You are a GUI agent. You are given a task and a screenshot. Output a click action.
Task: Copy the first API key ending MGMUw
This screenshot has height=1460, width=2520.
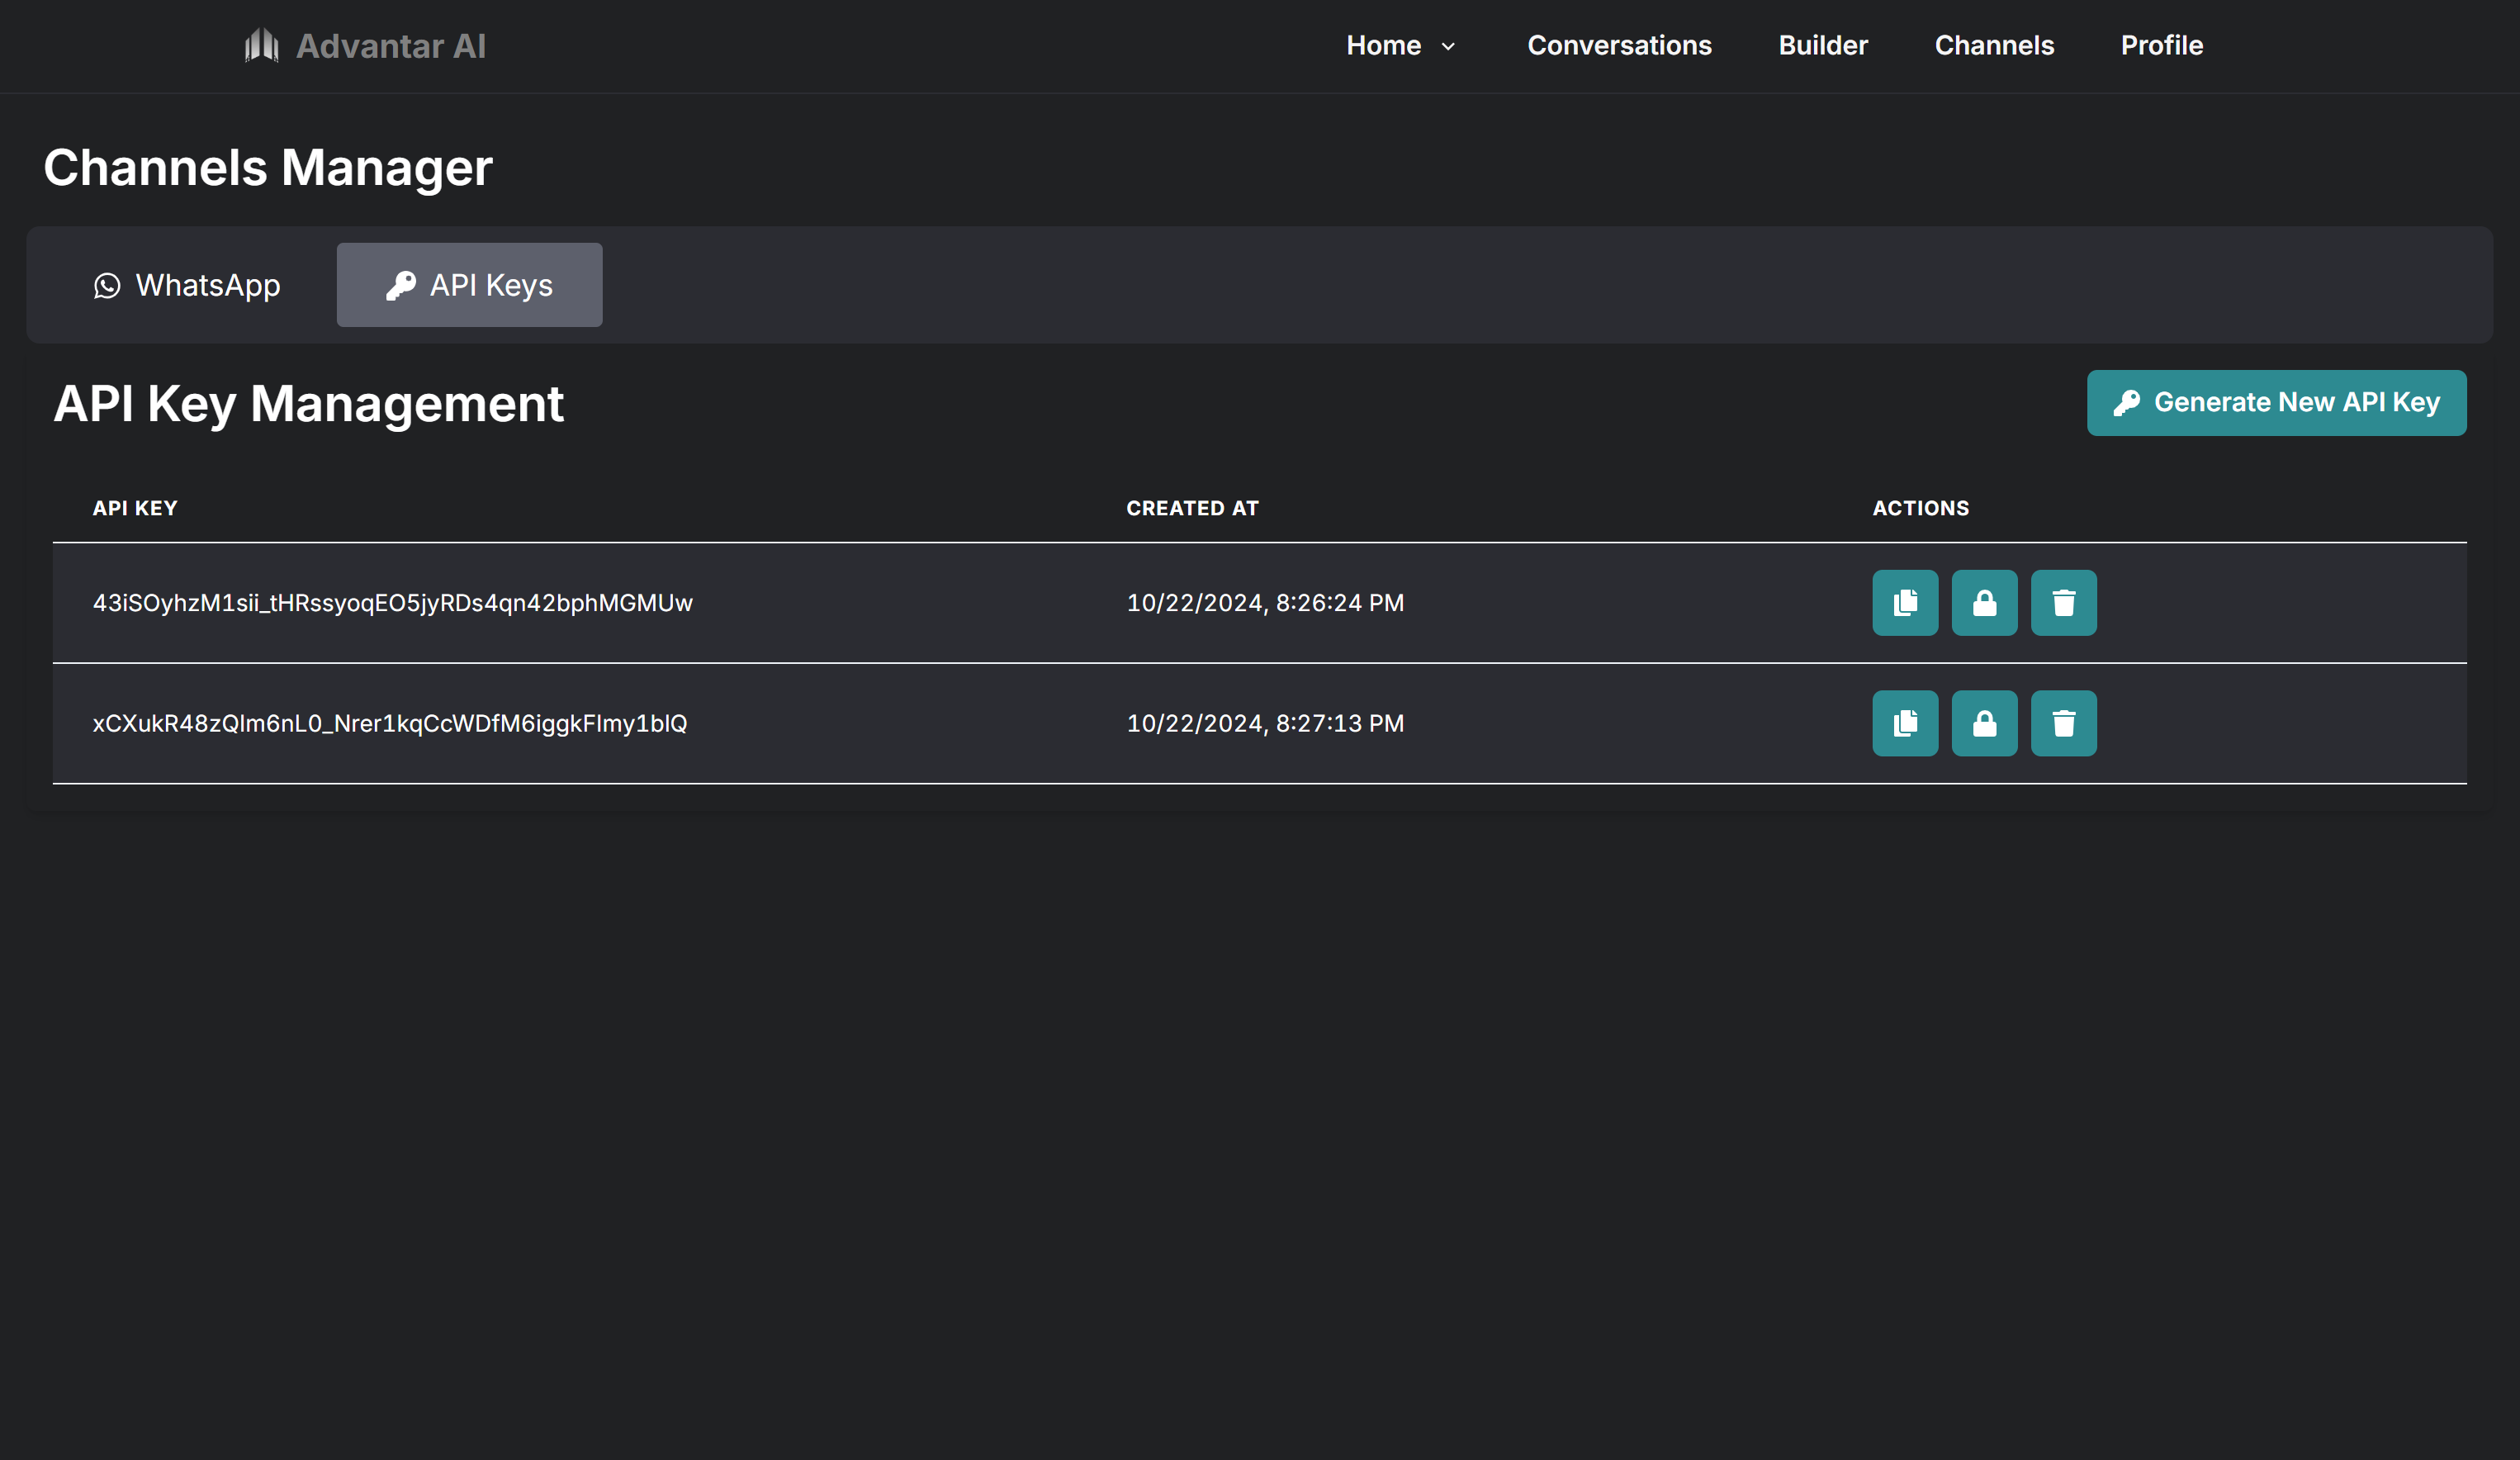pos(1905,603)
